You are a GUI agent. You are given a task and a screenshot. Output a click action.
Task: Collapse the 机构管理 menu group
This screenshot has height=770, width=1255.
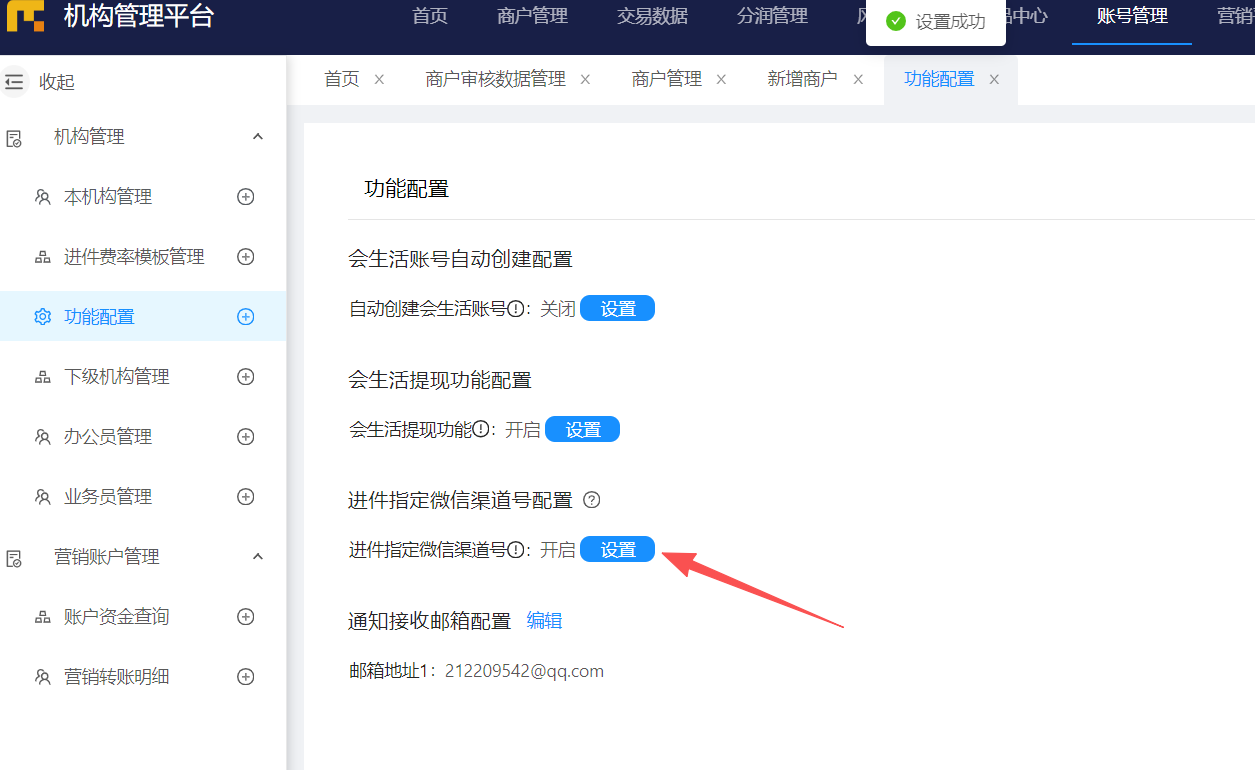(x=257, y=137)
